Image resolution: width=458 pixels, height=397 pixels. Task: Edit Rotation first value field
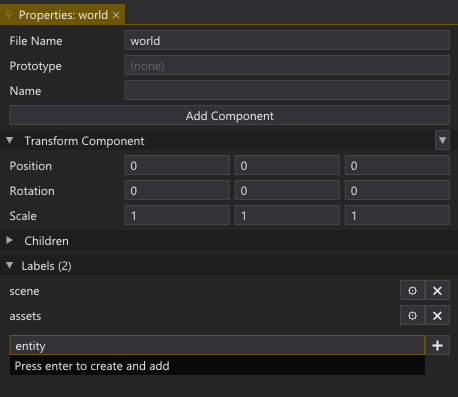pyautogui.click(x=177, y=190)
